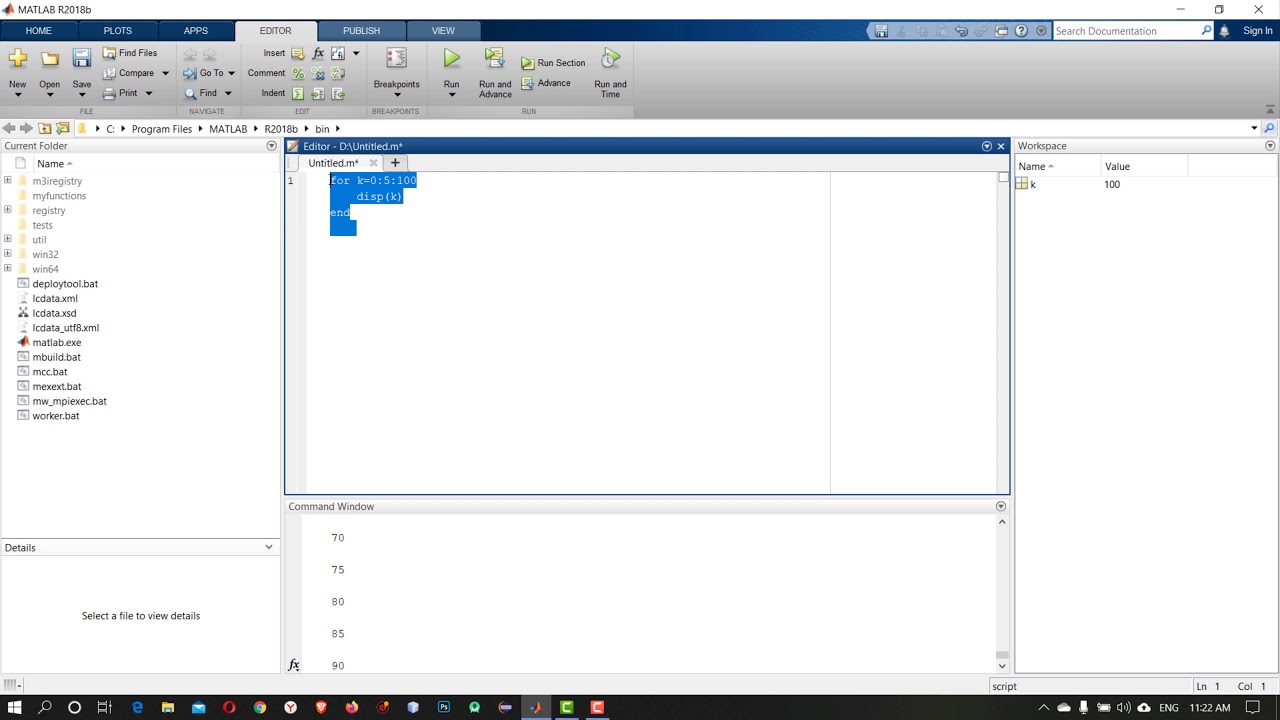1280x720 pixels.
Task: Add a new editor tab with plus
Action: 395,163
